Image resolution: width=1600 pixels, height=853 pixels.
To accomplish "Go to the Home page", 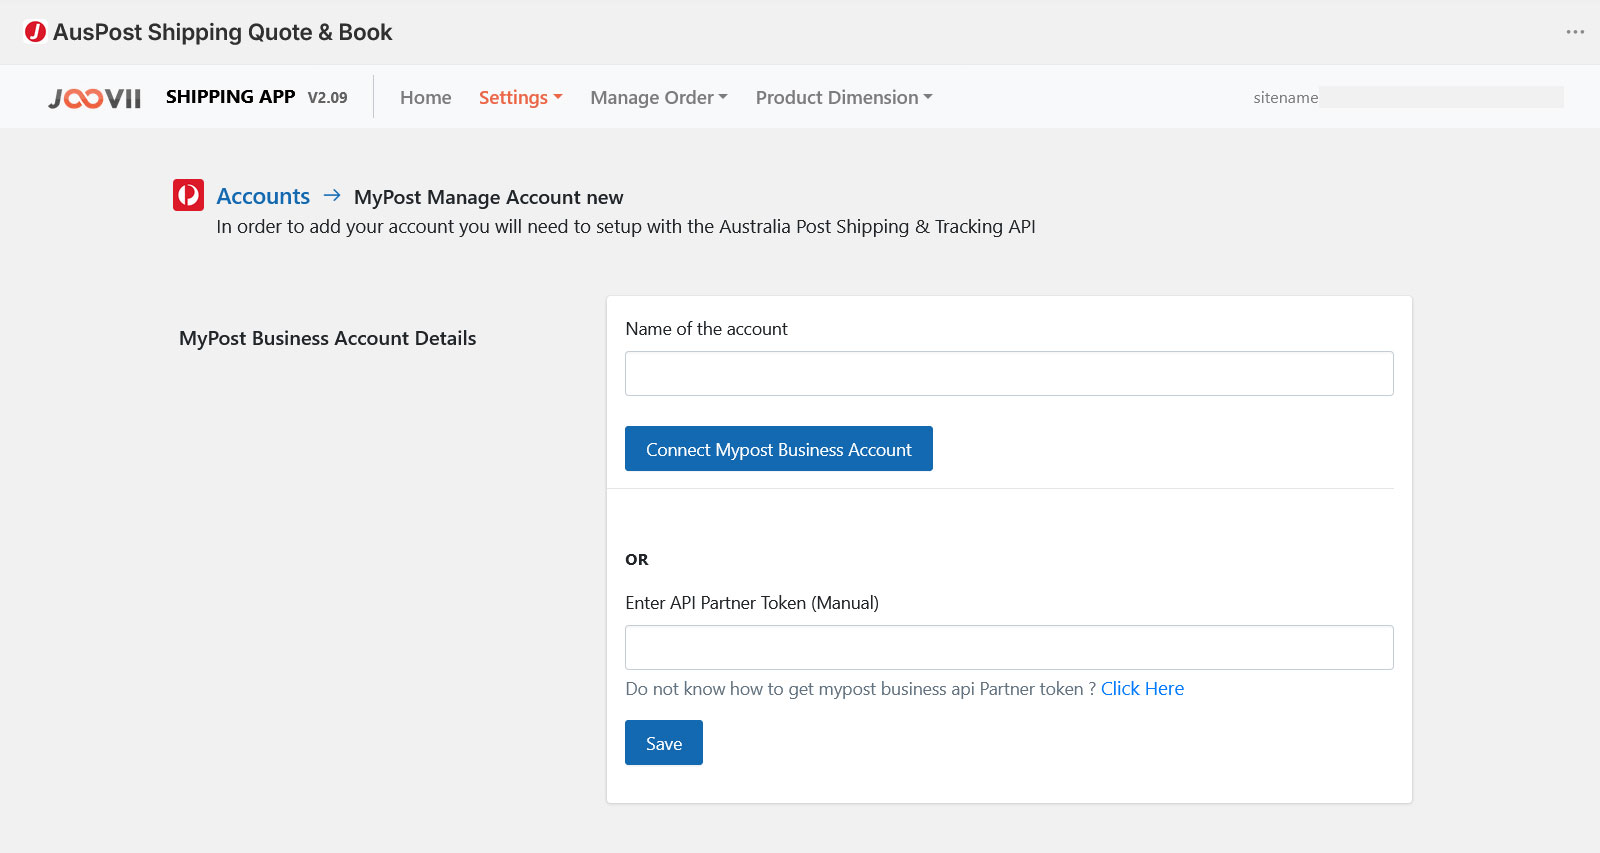I will 425,97.
